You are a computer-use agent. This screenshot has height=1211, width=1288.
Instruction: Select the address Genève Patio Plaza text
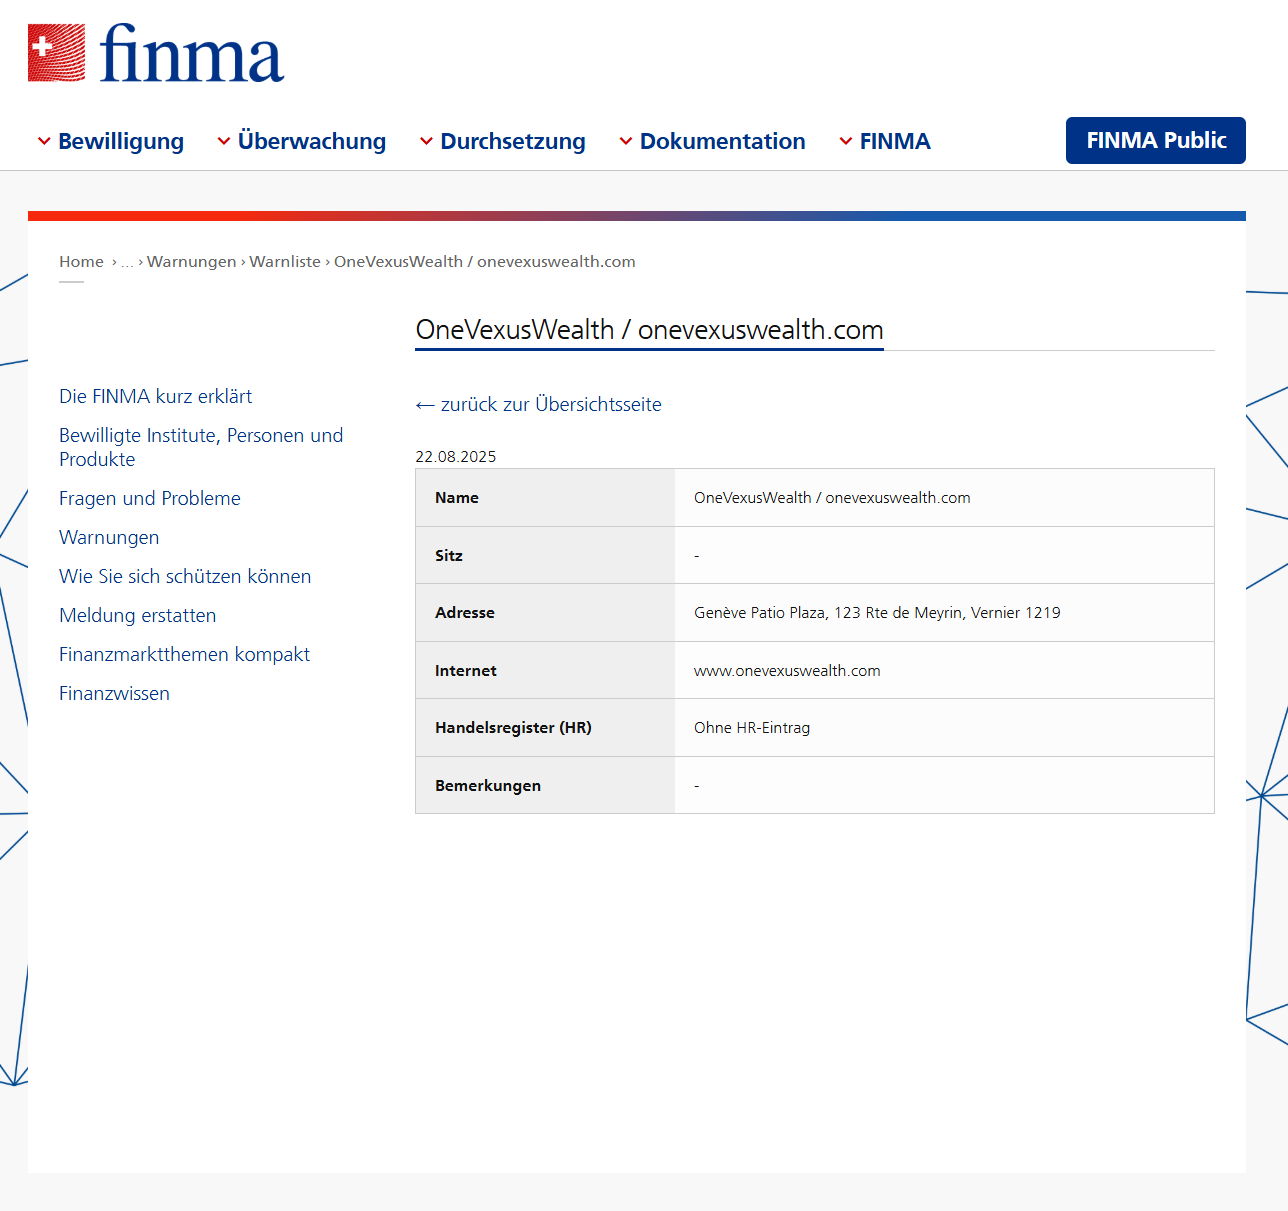click(877, 613)
